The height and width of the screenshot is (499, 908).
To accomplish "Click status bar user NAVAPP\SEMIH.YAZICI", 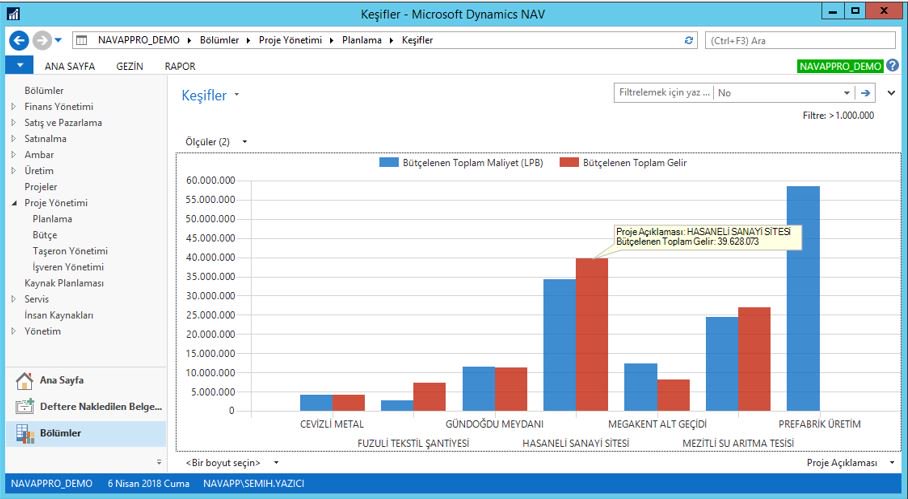I will point(254,483).
